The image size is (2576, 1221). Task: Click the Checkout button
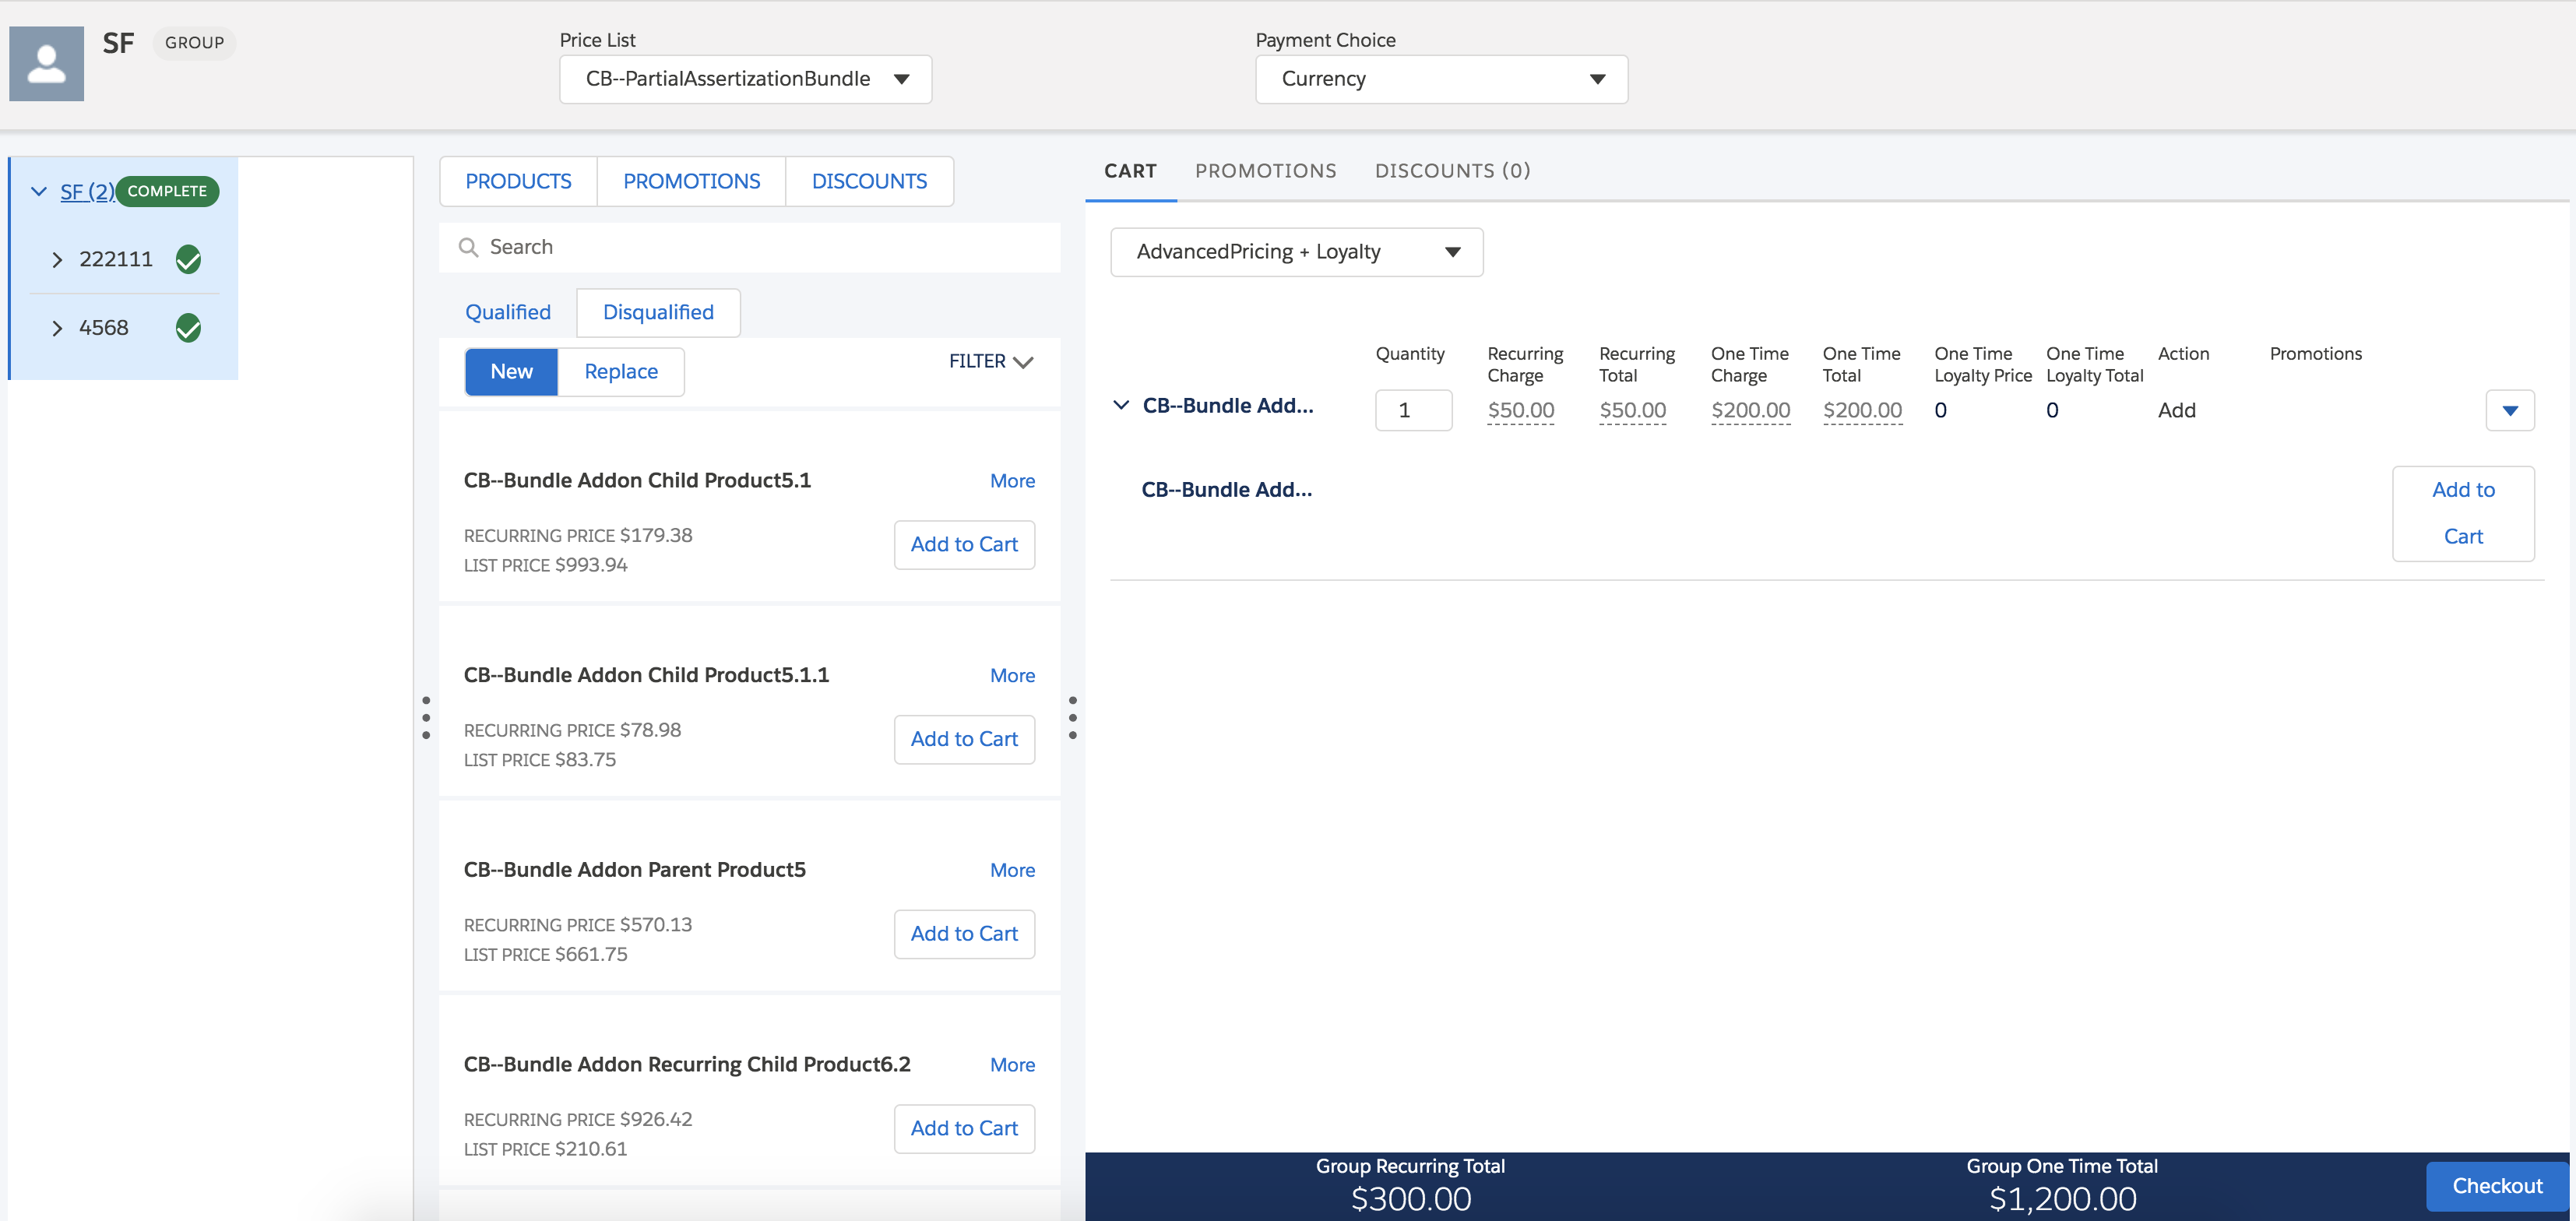pos(2497,1185)
